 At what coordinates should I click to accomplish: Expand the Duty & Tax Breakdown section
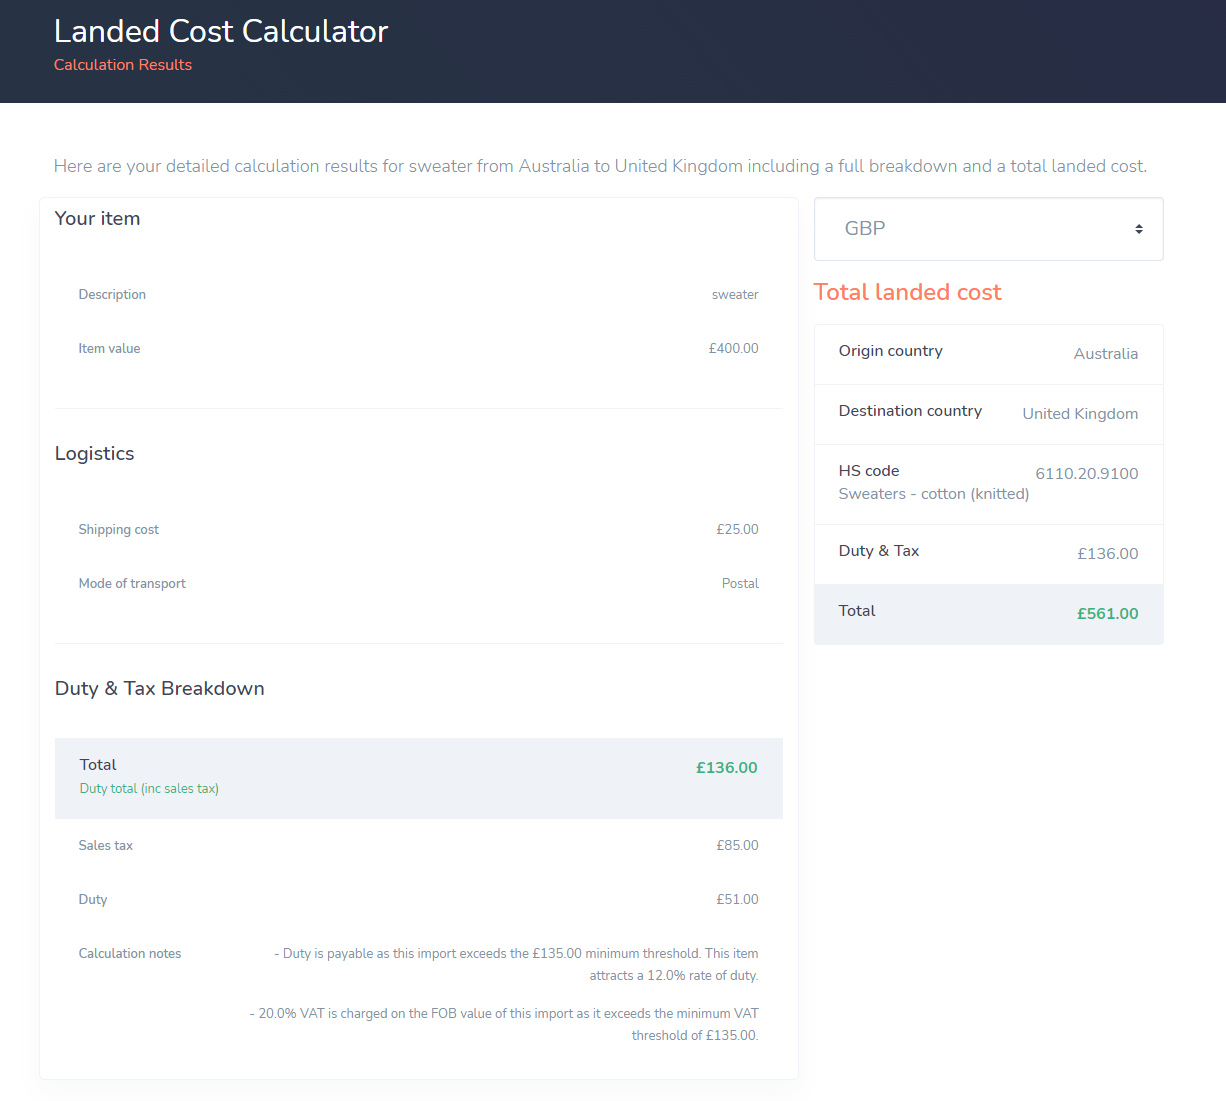pos(159,688)
